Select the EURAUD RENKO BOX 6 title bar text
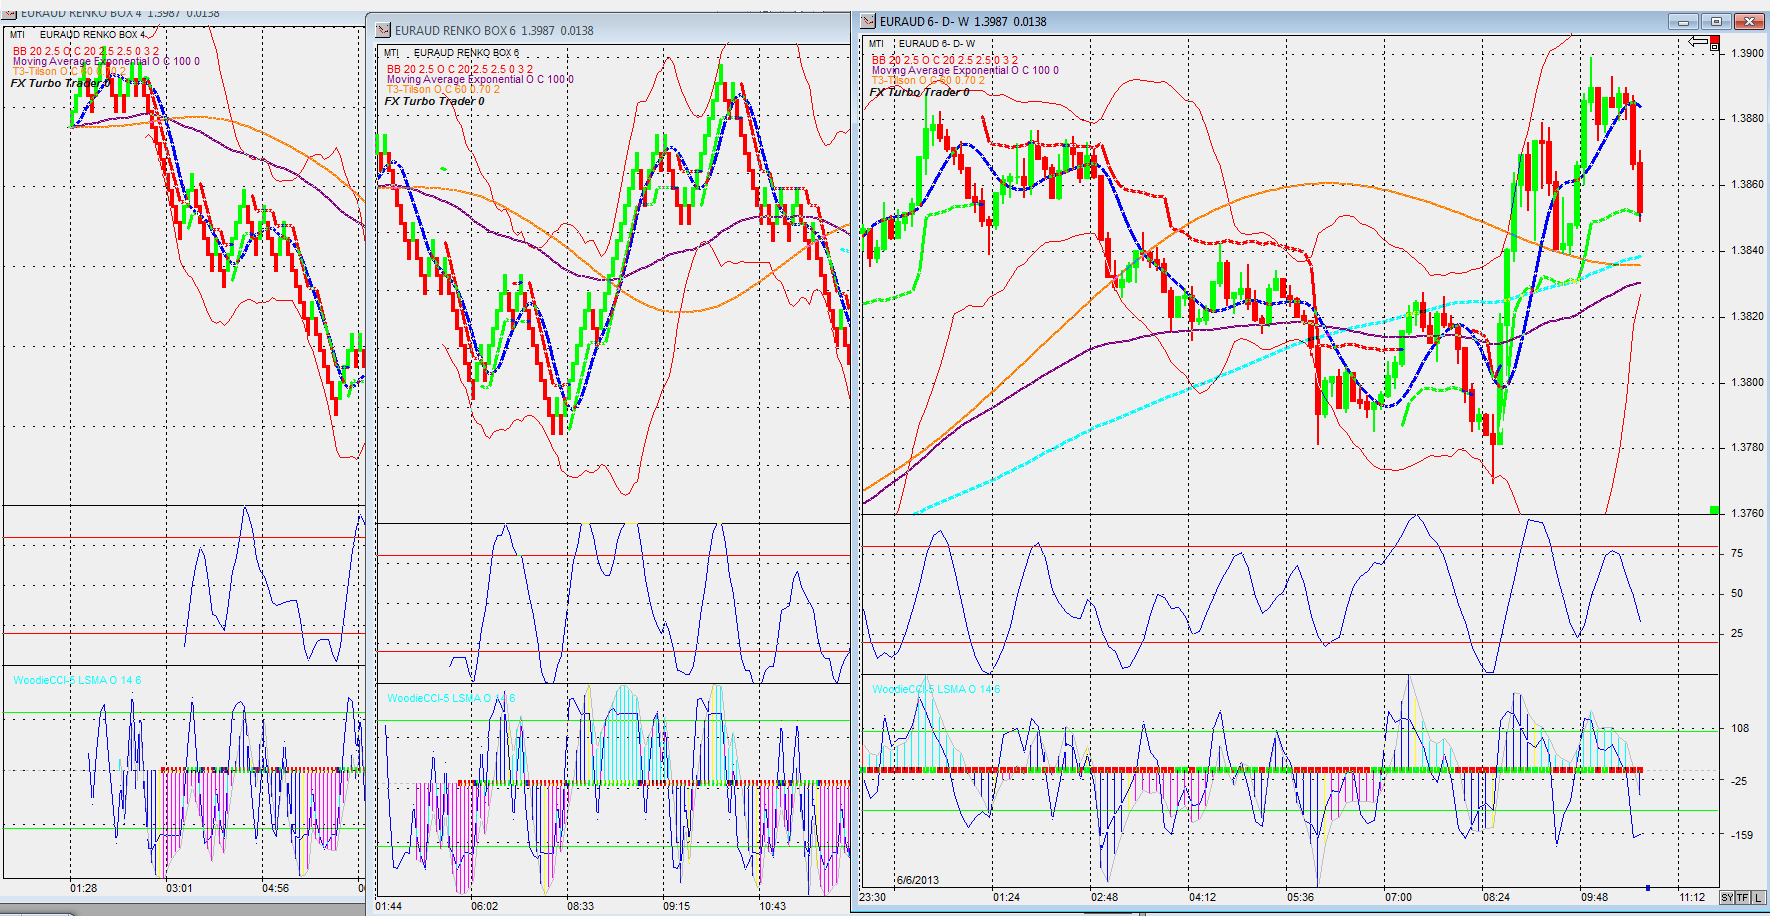The height and width of the screenshot is (916, 1770). tap(494, 31)
